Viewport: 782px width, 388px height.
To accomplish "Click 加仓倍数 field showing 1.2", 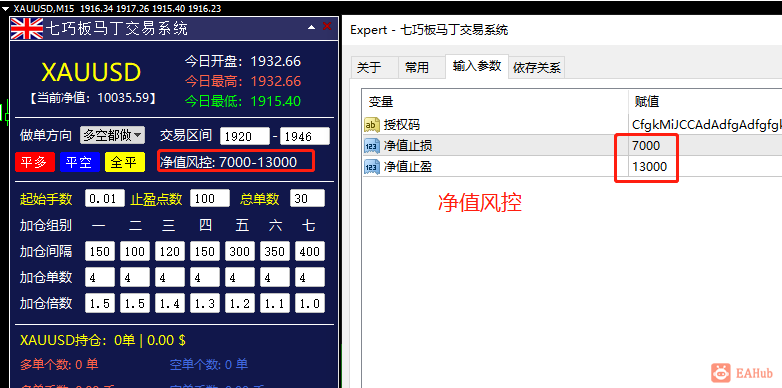I will (239, 303).
